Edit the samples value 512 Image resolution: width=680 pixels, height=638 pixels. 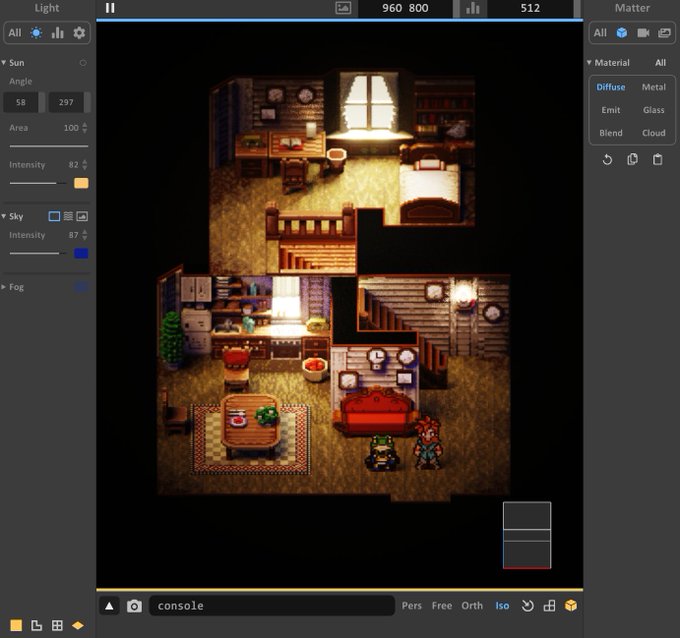coord(530,8)
